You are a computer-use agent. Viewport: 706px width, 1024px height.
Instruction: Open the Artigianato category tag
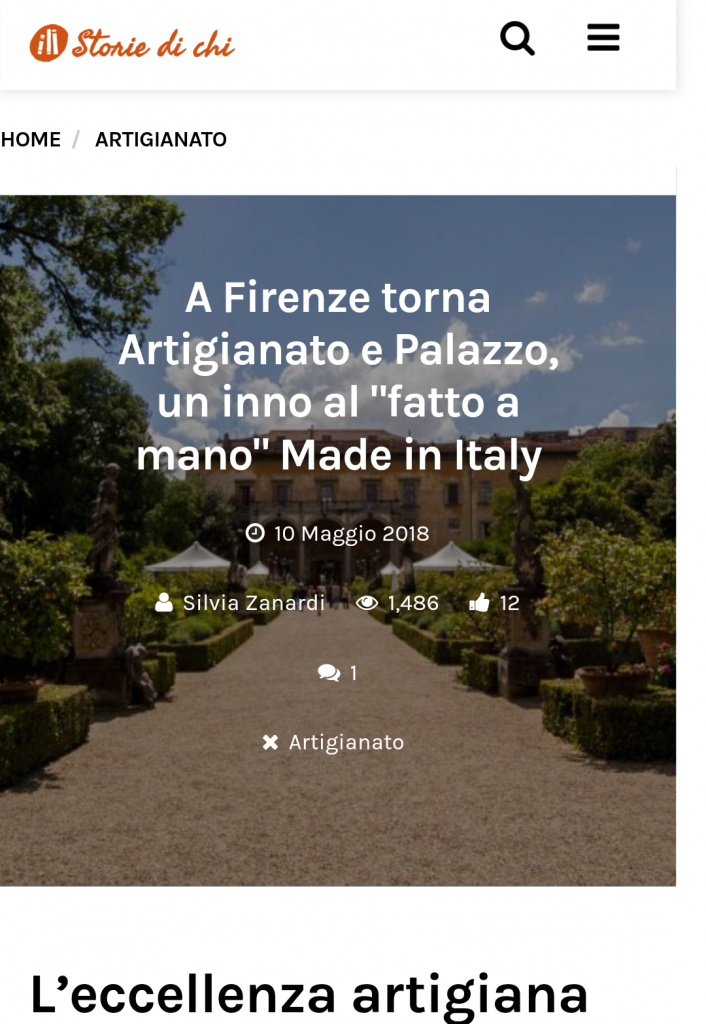click(x=346, y=743)
